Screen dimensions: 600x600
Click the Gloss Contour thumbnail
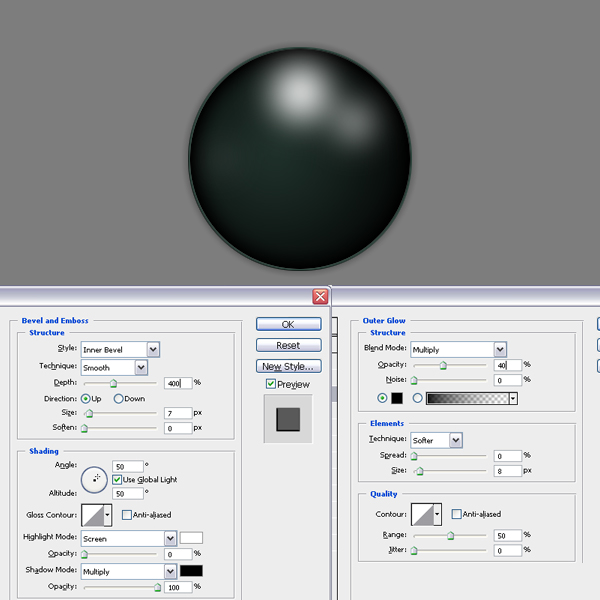click(93, 515)
